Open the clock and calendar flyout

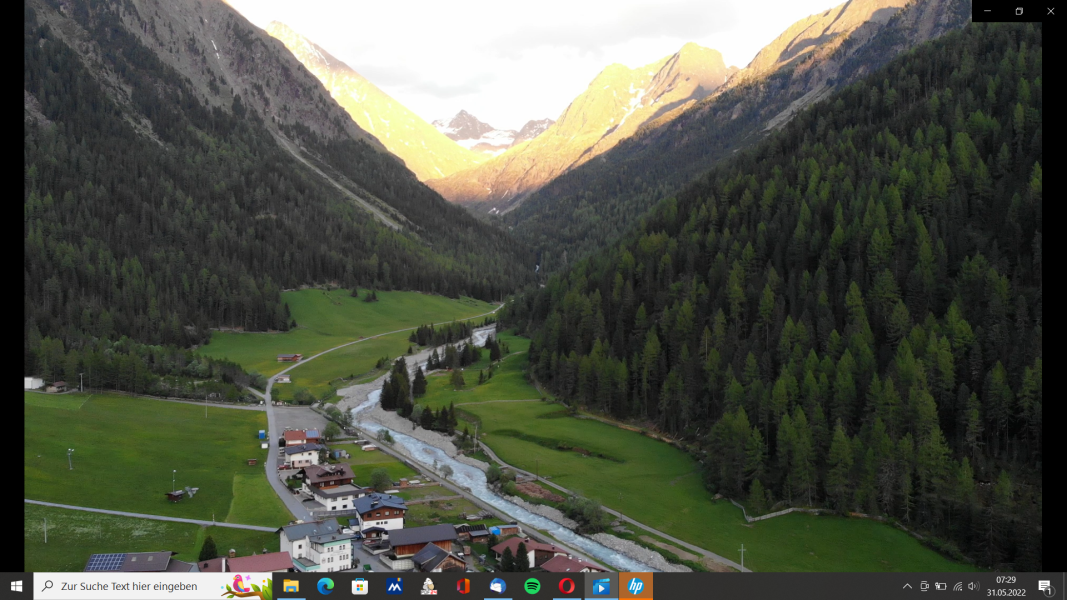coord(1006,586)
